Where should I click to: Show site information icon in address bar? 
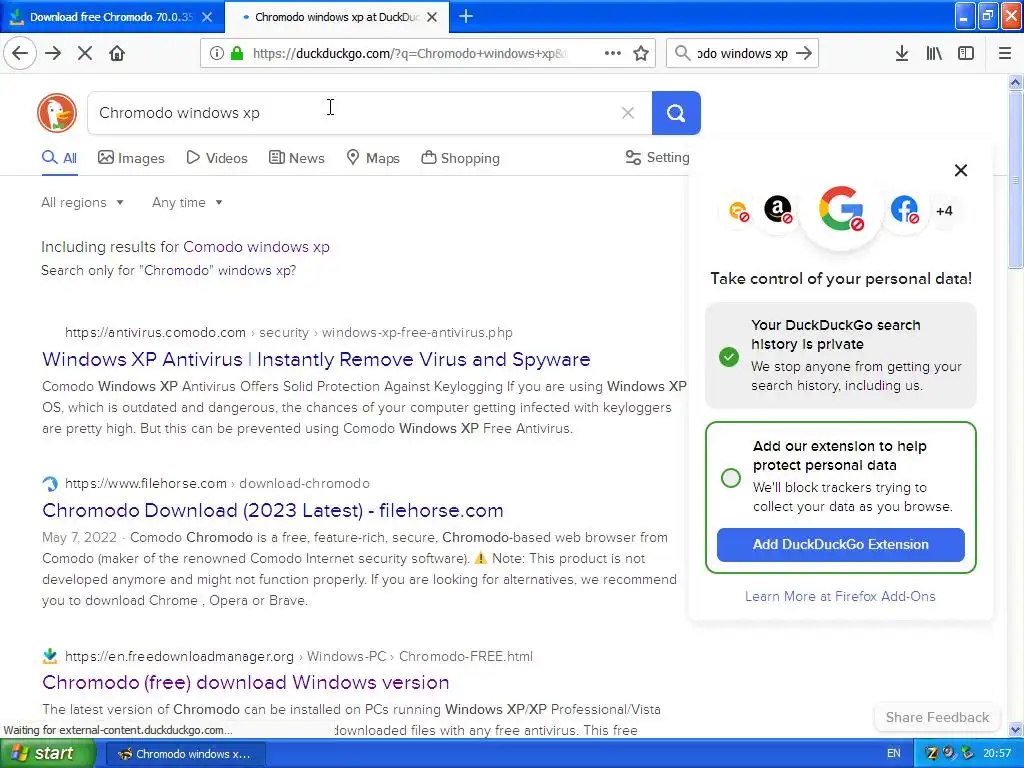(217, 53)
